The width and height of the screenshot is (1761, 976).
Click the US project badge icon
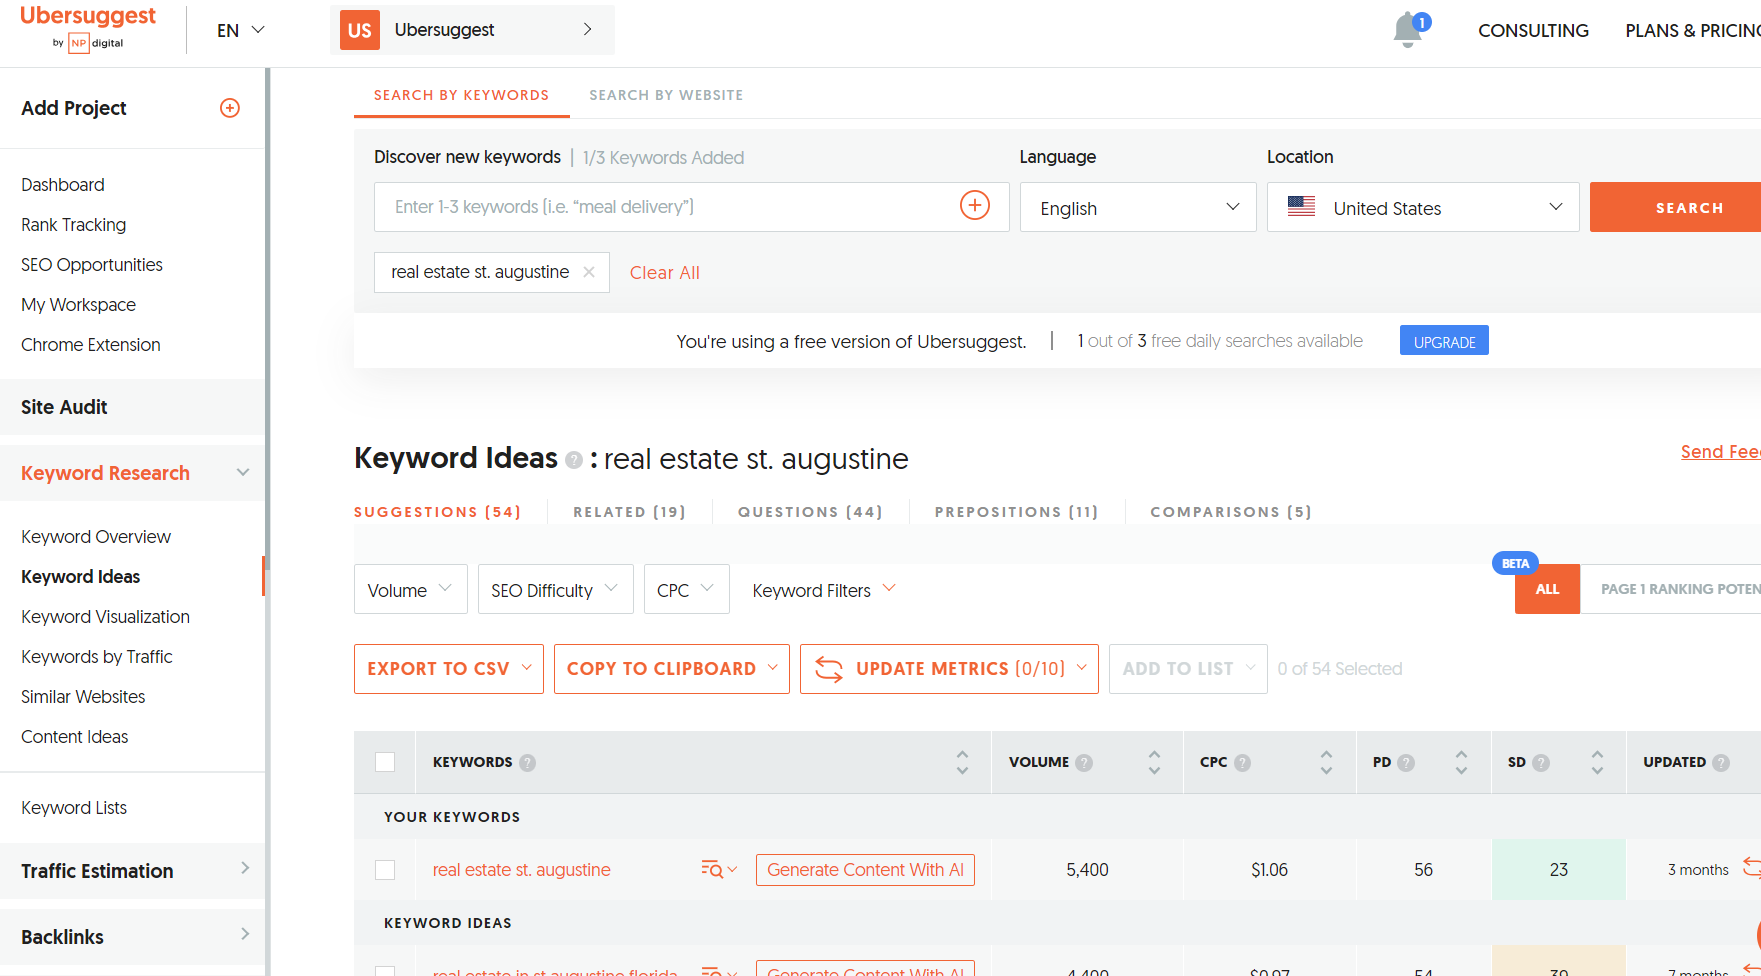(360, 30)
